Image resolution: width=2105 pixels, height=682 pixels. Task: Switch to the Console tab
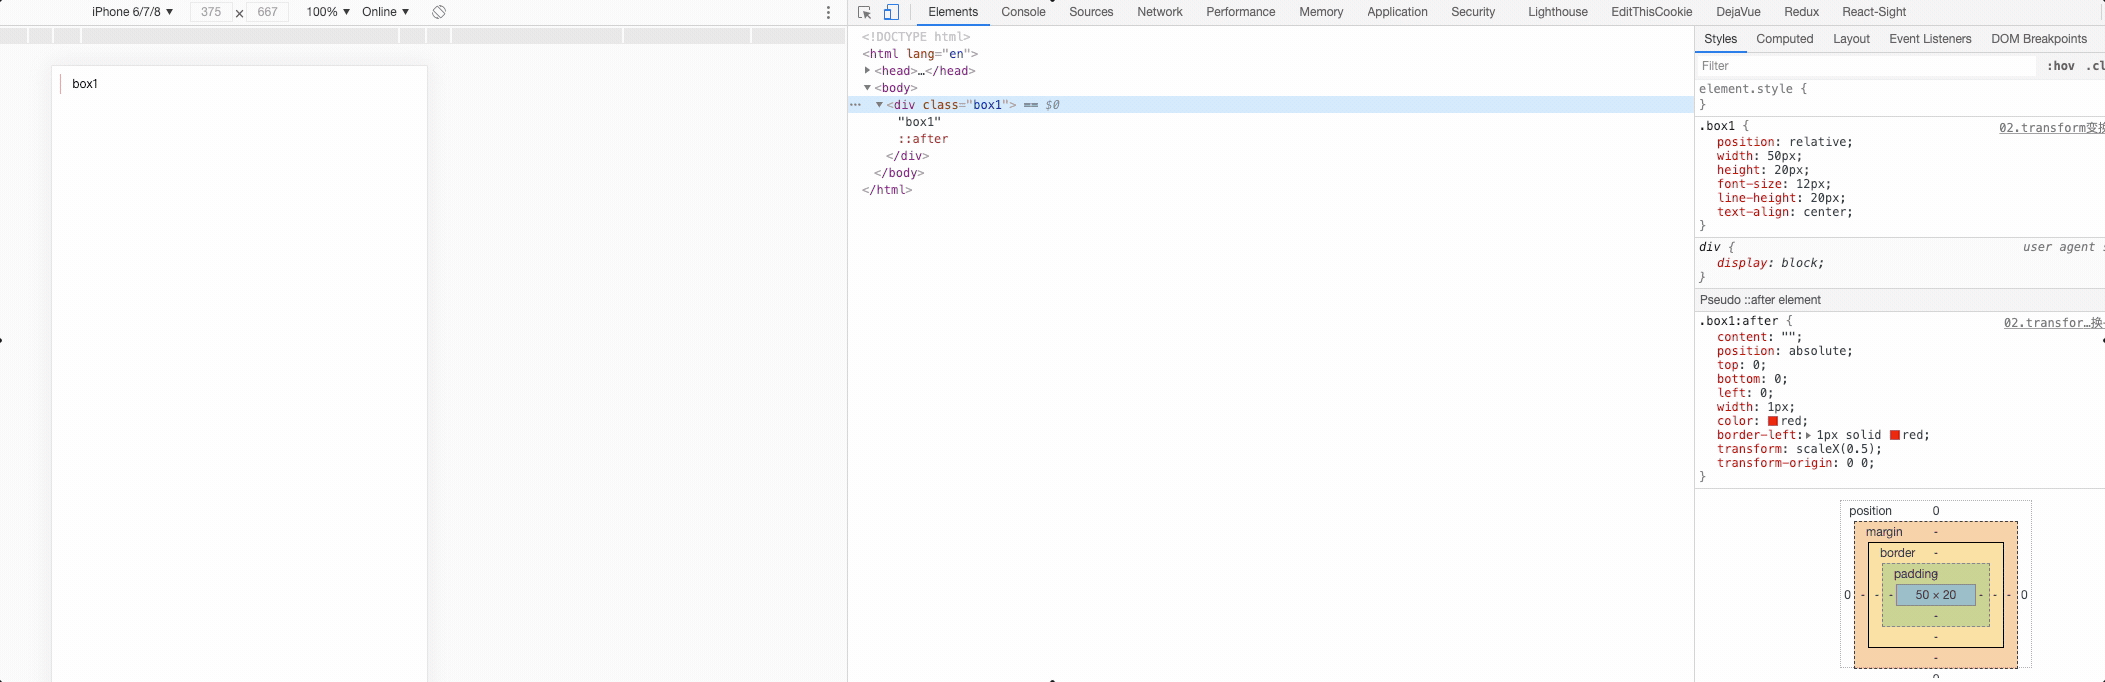[1023, 12]
